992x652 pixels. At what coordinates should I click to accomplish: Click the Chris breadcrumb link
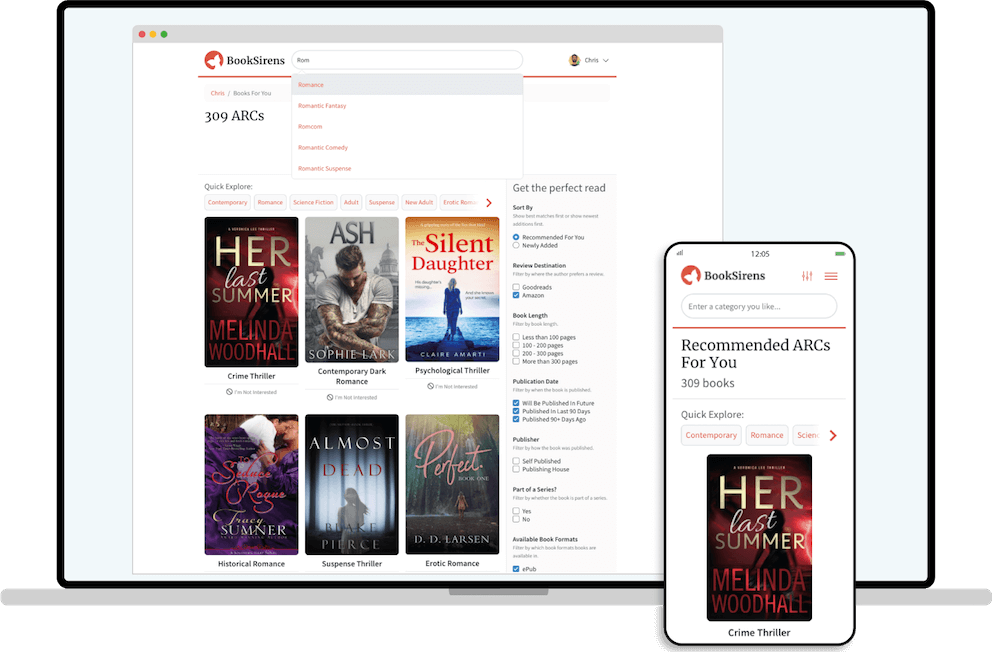[x=217, y=93]
